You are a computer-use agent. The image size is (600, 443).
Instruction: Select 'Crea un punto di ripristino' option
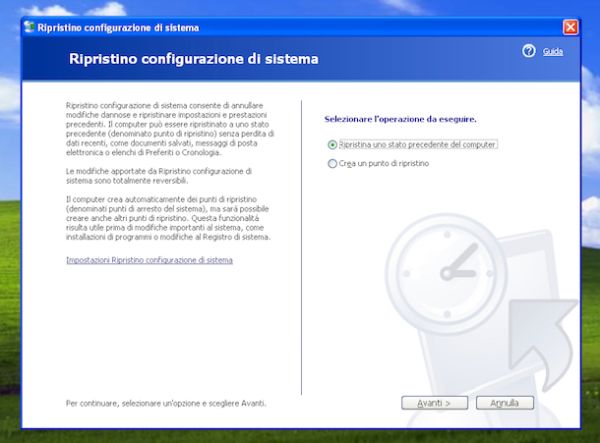point(333,163)
